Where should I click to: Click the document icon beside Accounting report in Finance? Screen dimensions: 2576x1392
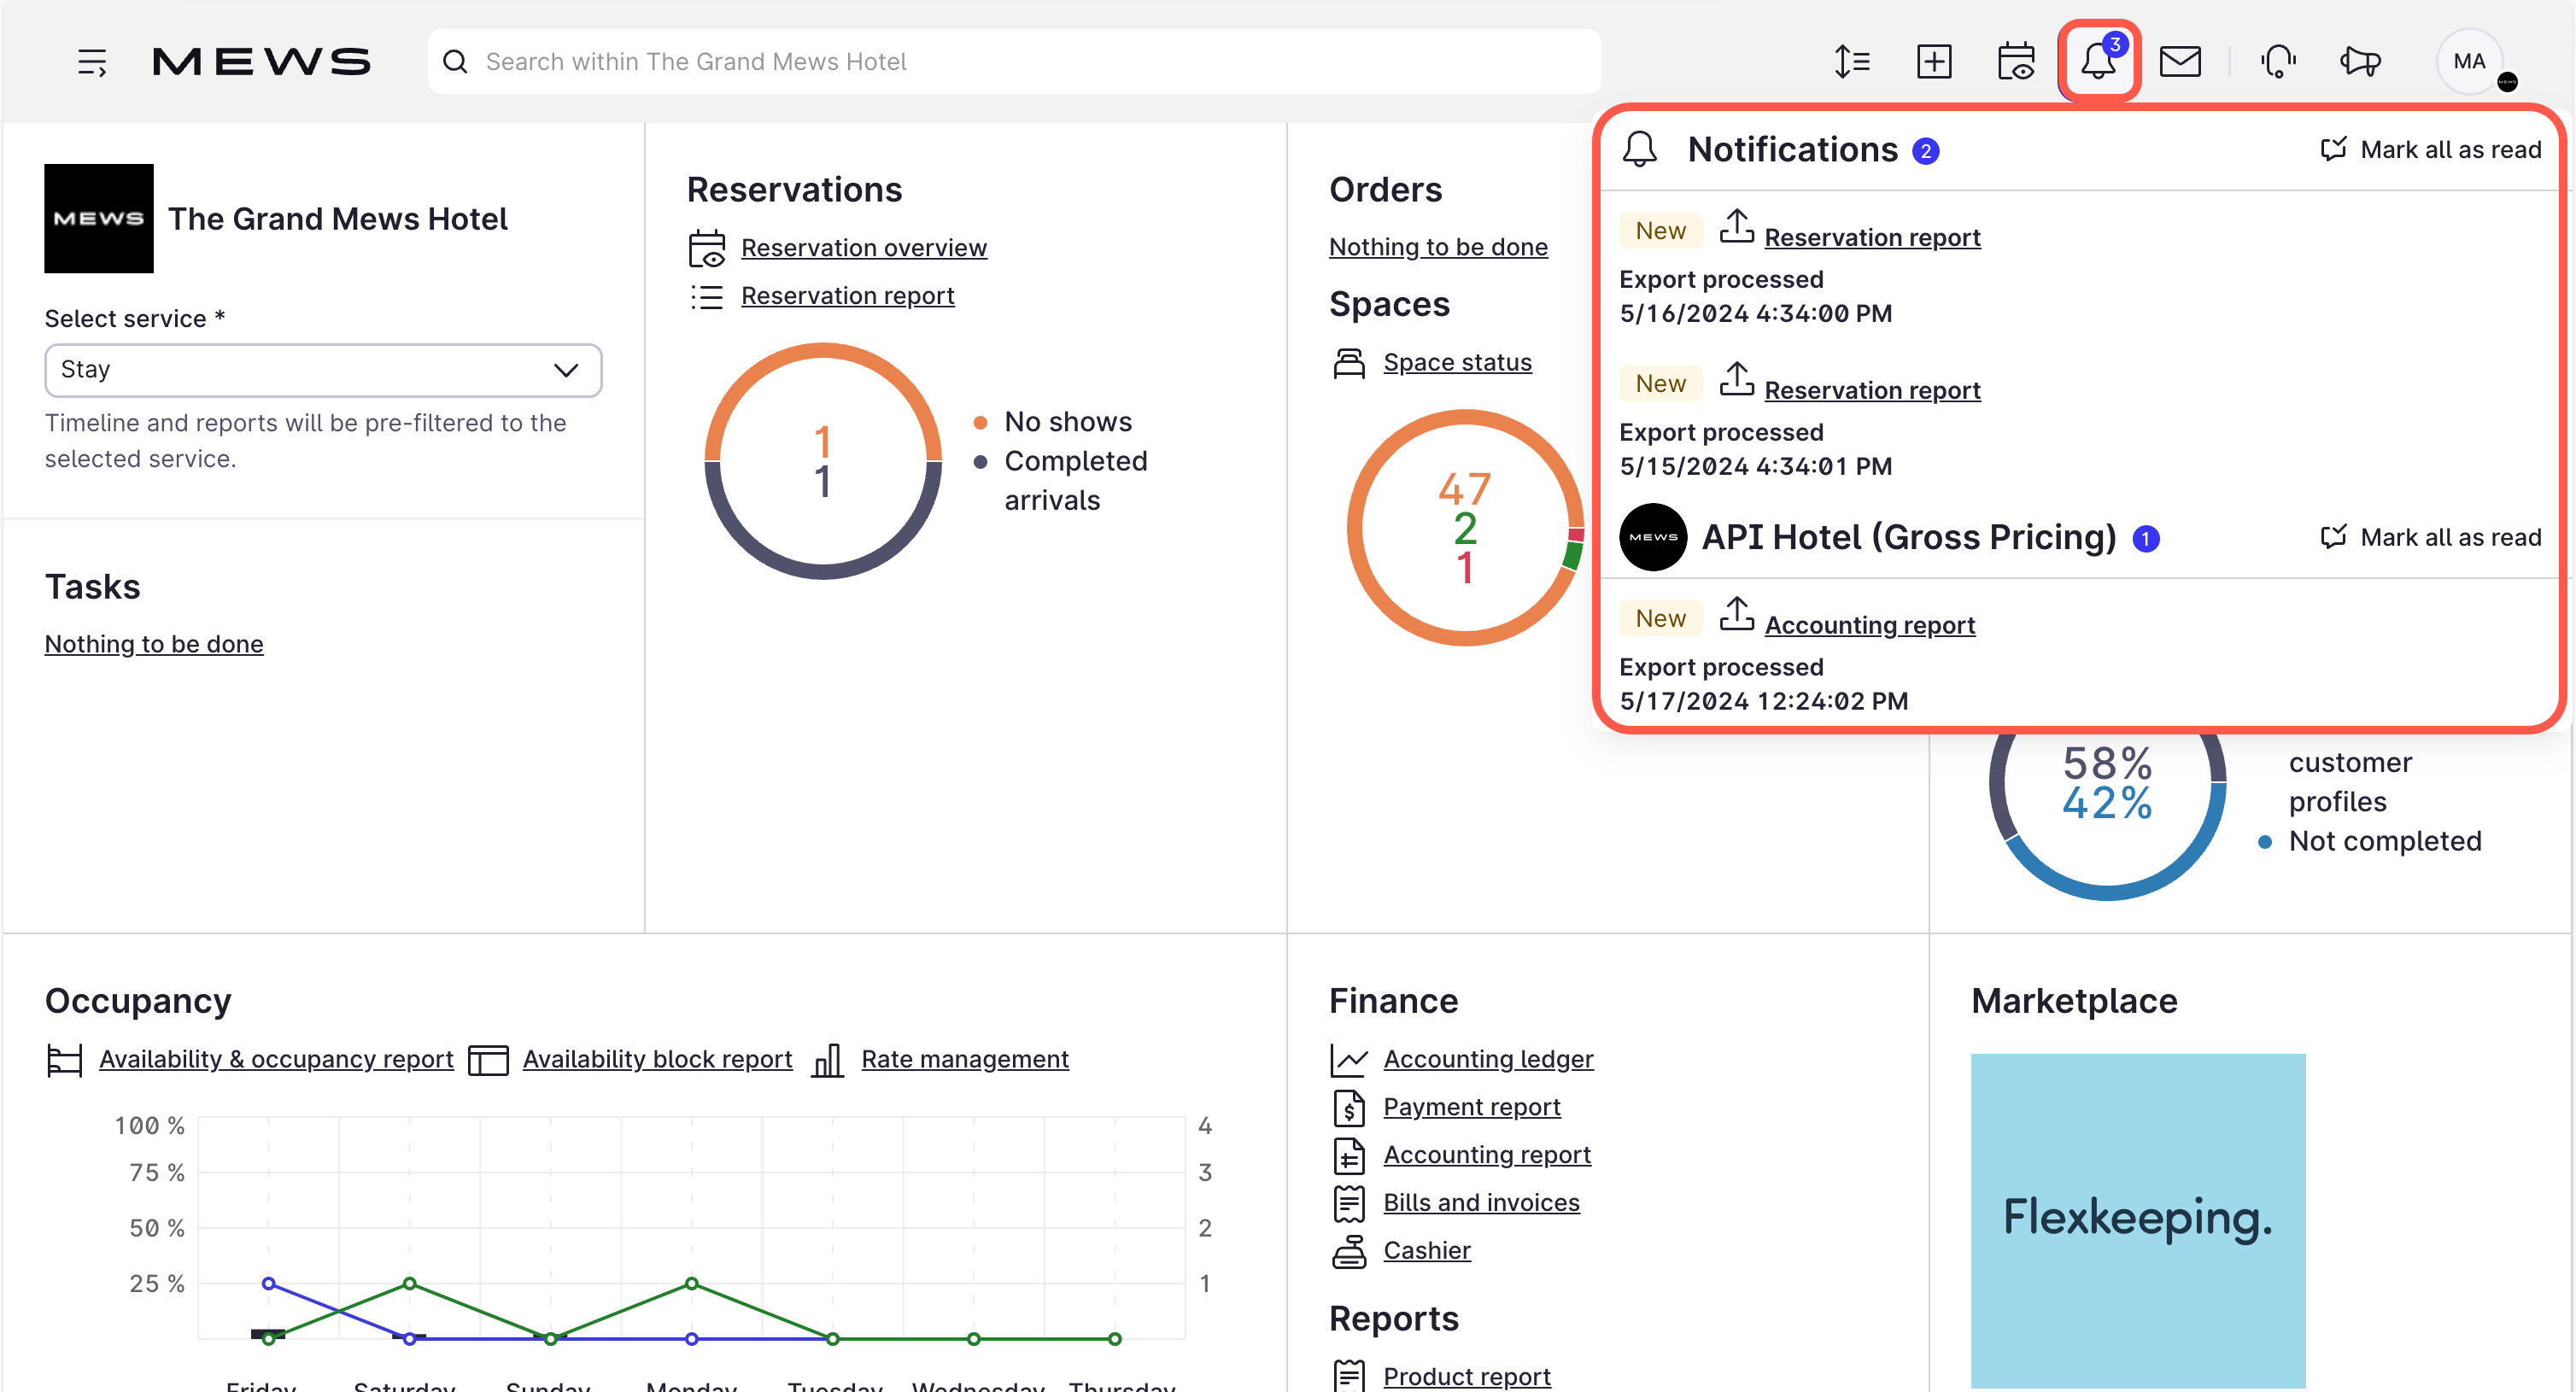click(1349, 1156)
